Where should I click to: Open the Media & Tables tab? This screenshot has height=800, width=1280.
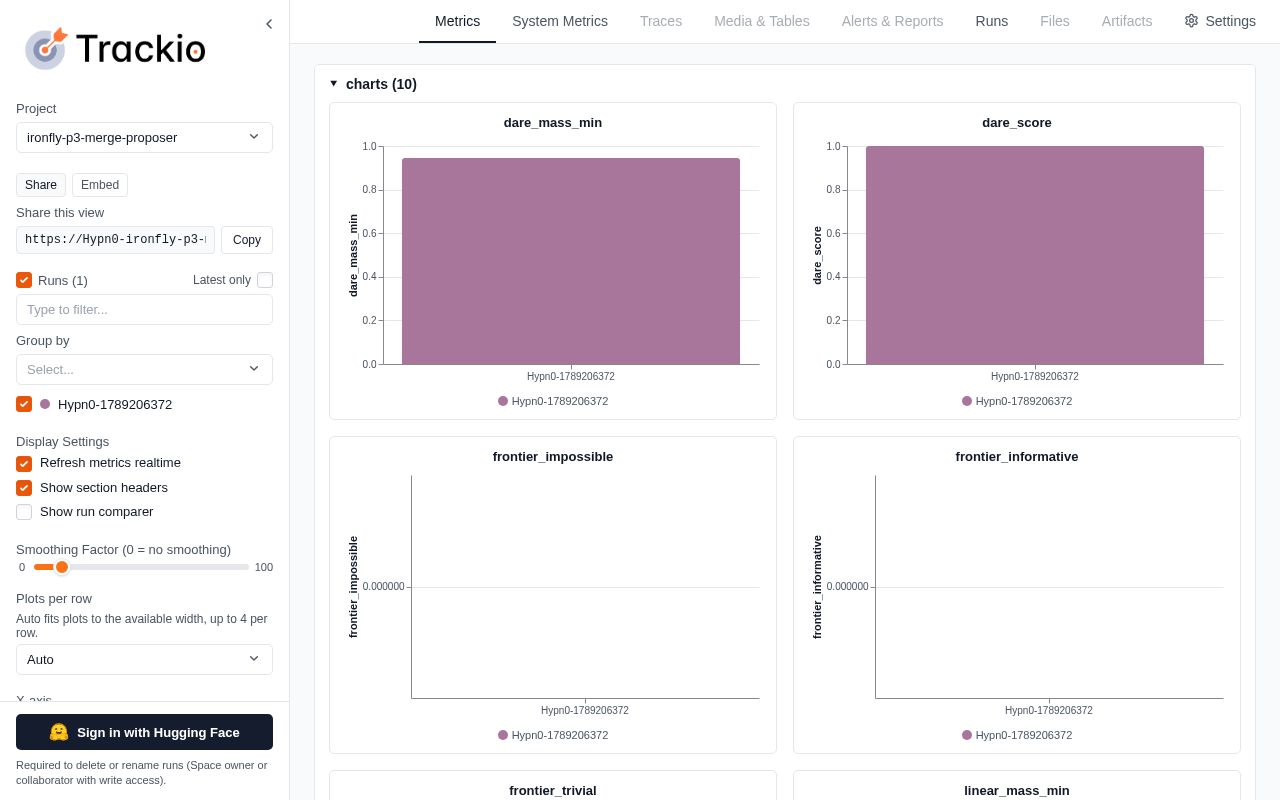[762, 21]
